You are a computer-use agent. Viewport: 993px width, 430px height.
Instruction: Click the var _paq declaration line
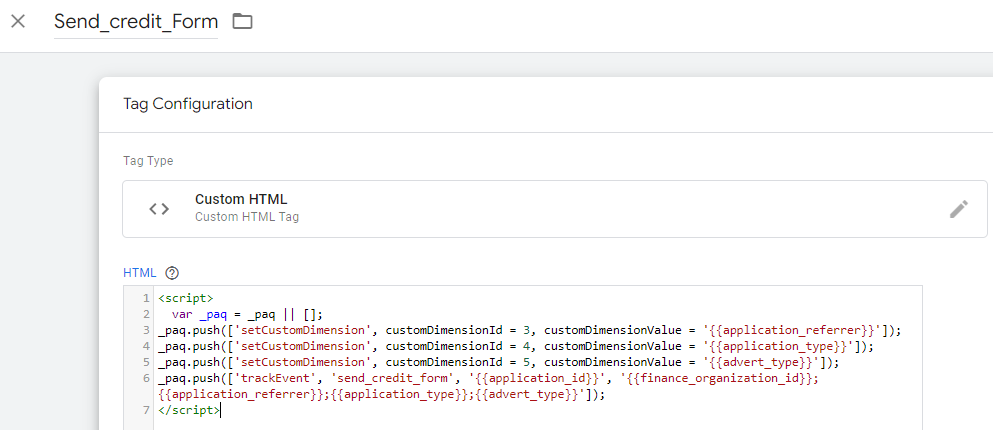point(247,314)
